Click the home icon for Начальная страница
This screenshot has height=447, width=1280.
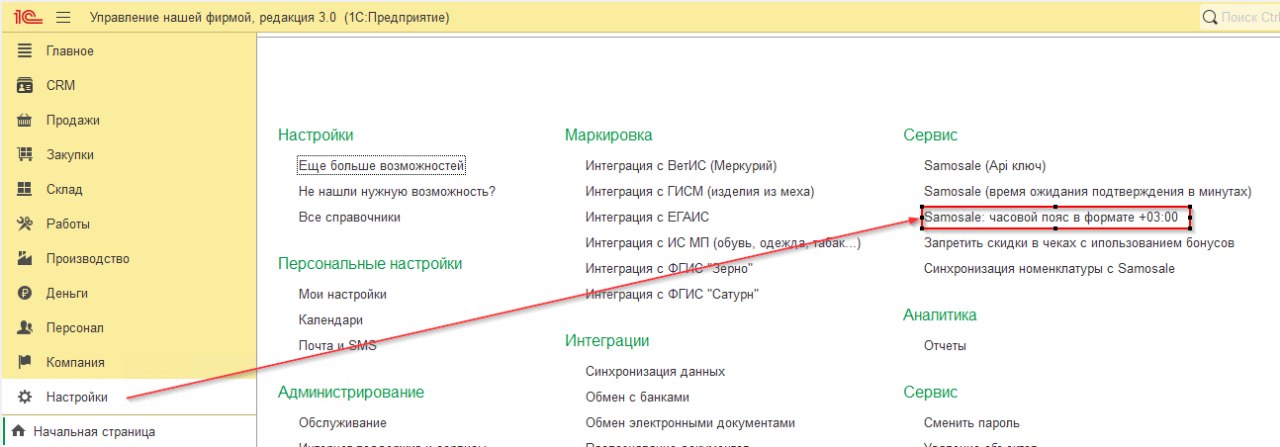(x=18, y=432)
